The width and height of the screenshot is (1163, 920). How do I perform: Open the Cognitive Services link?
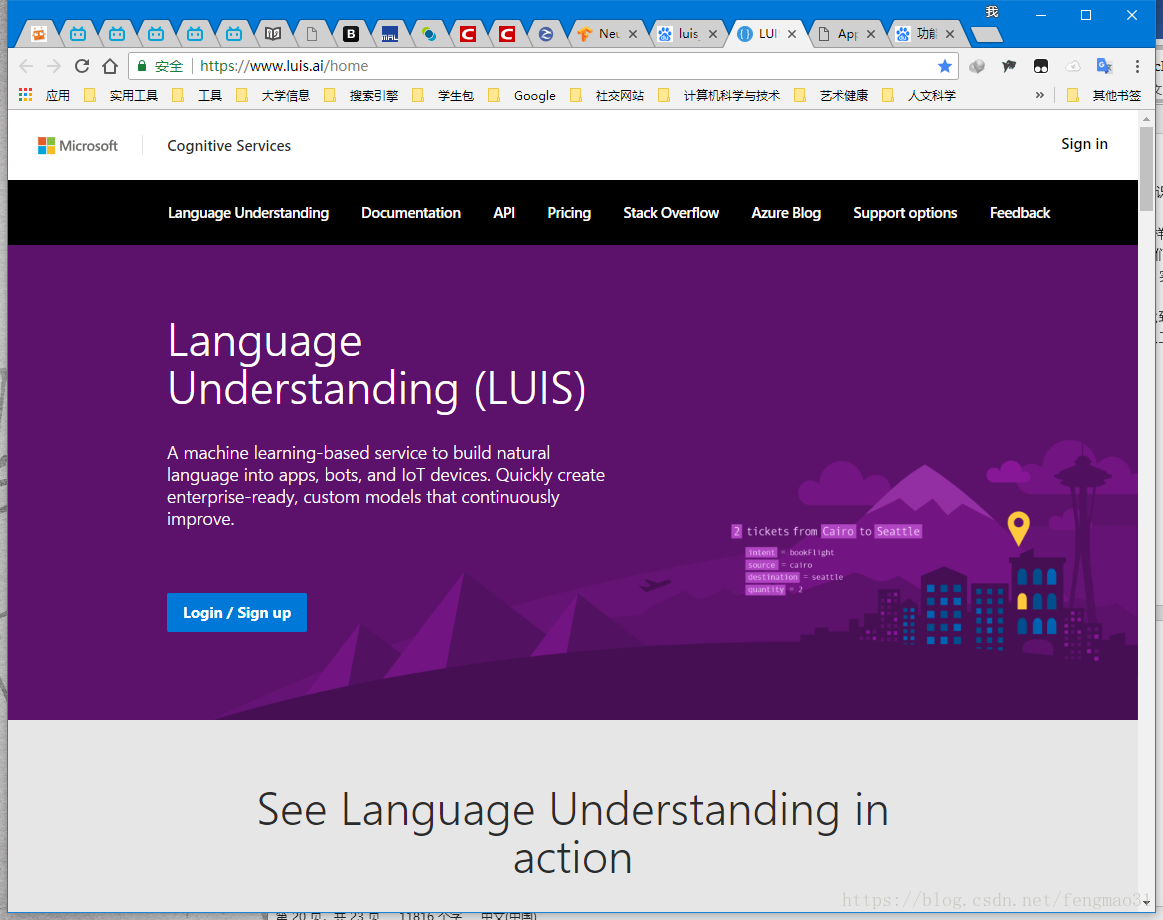click(228, 146)
